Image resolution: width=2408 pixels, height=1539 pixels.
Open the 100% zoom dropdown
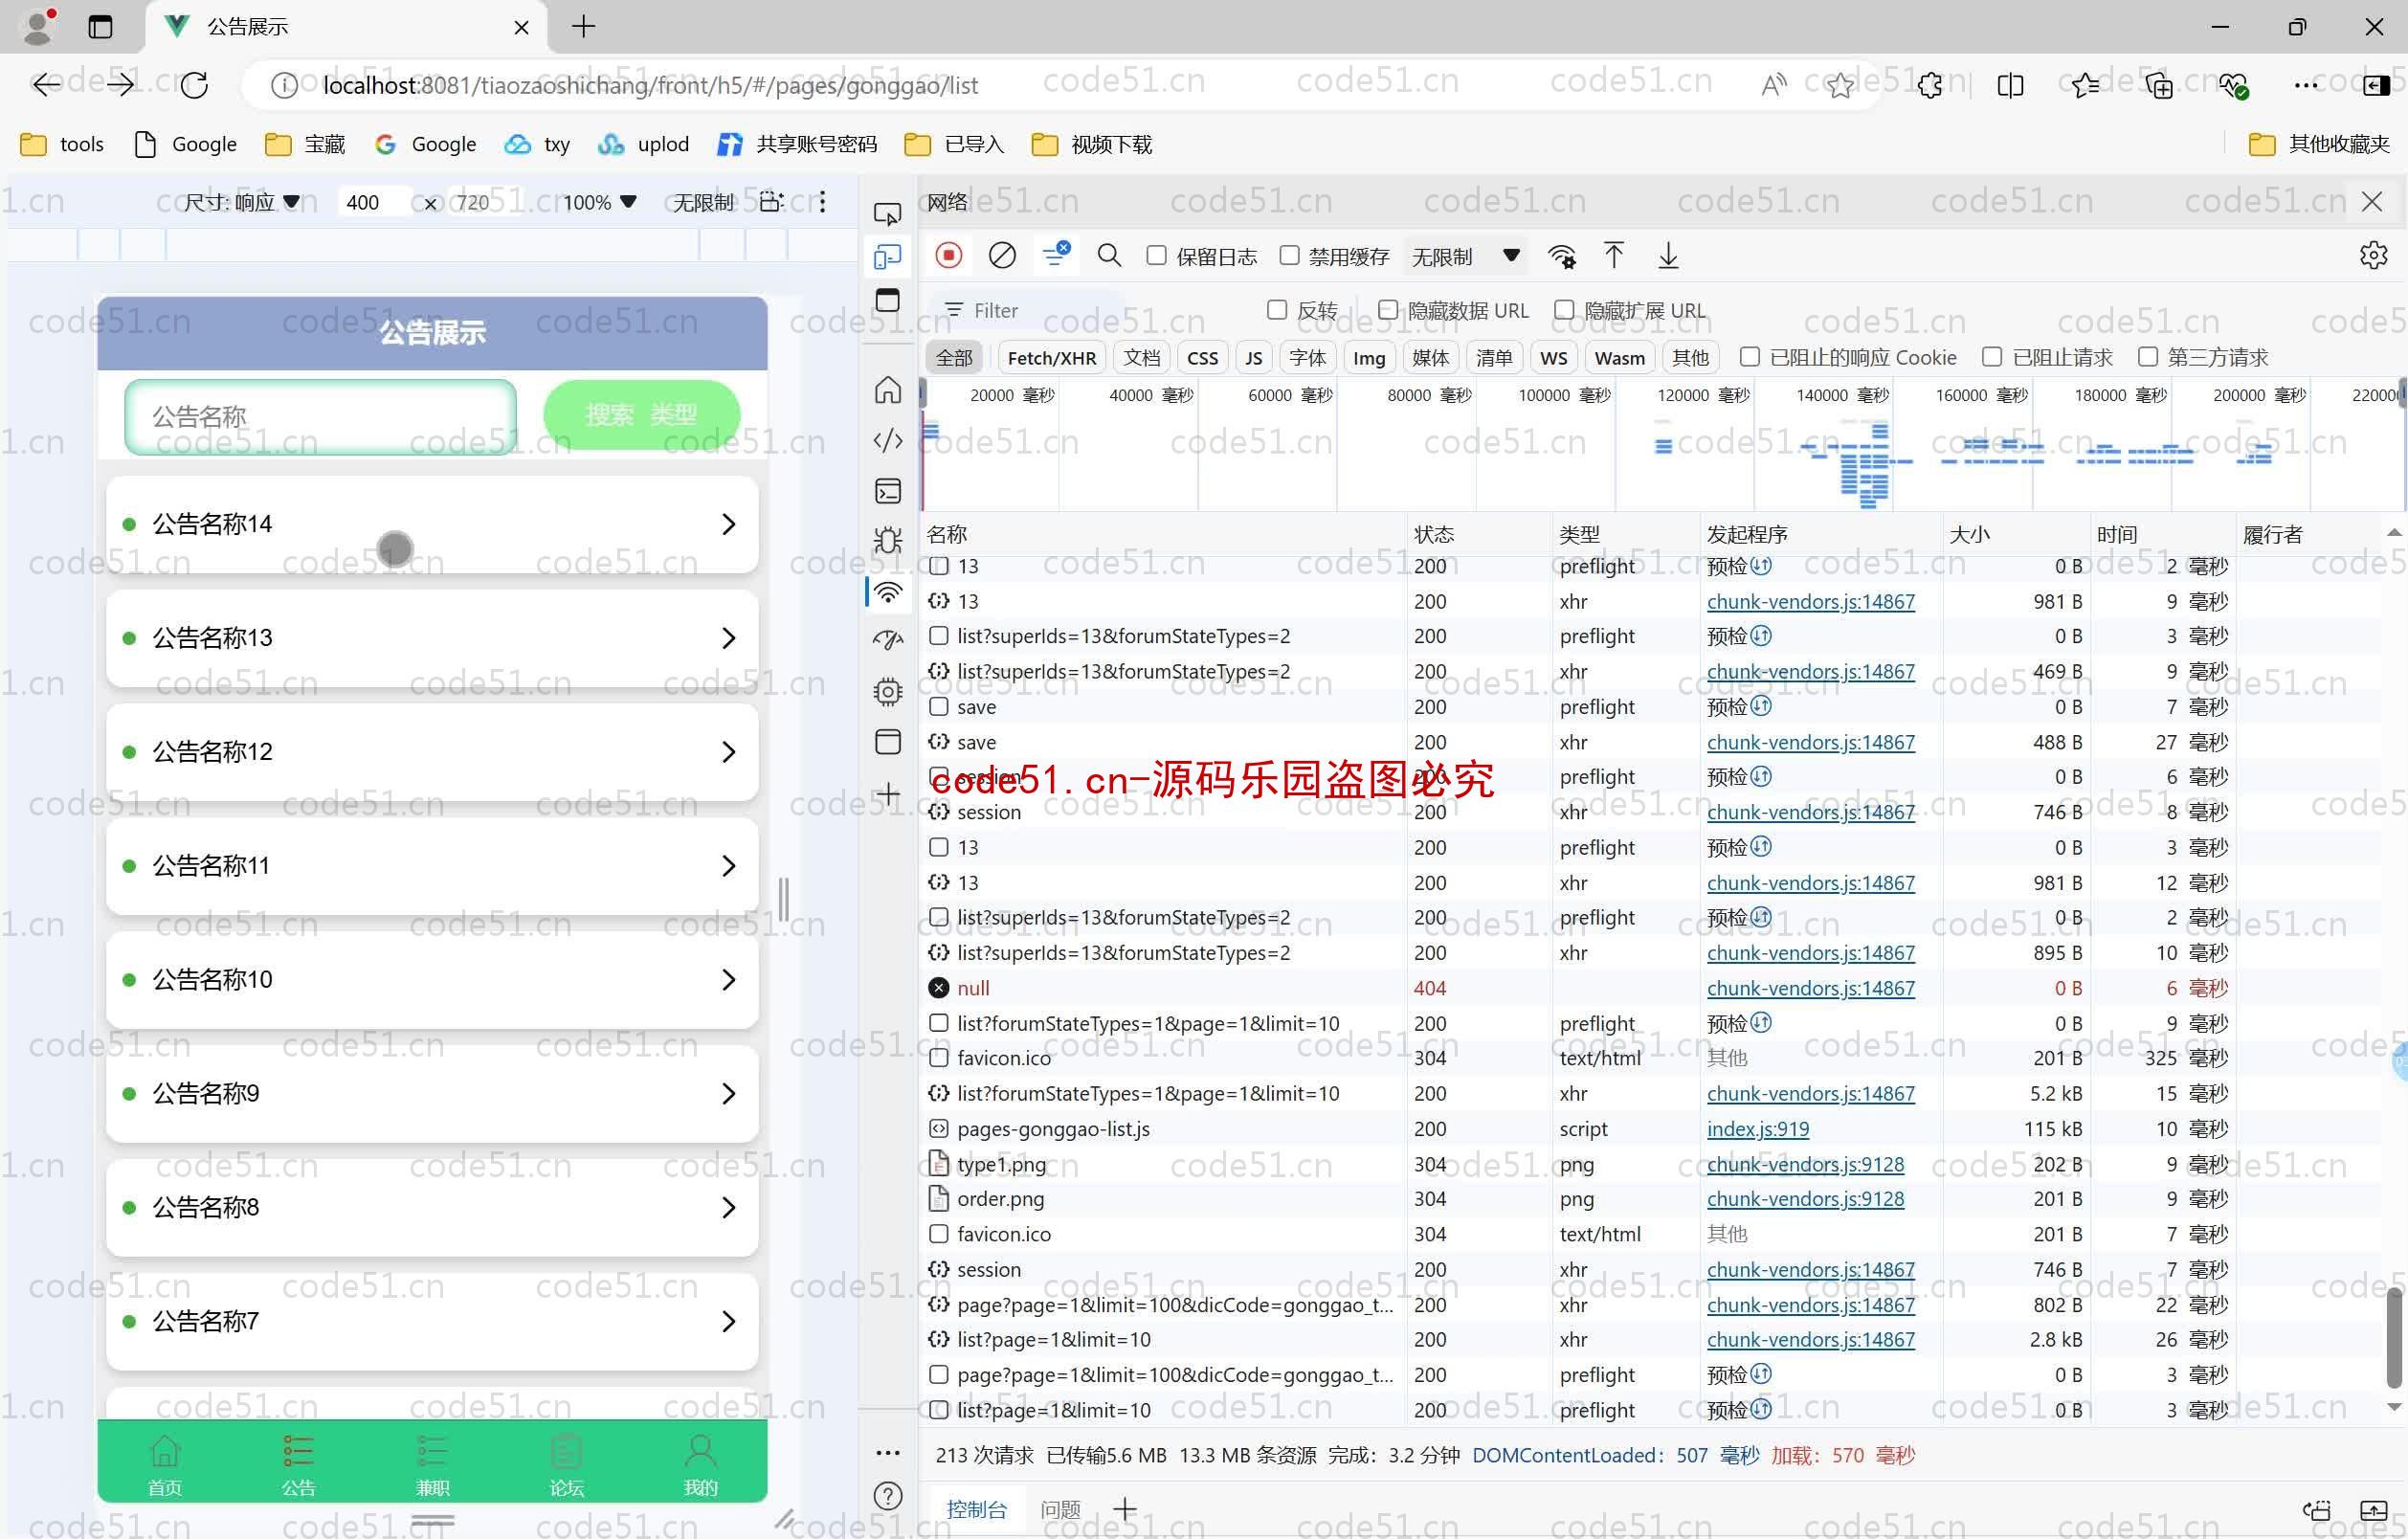600,202
